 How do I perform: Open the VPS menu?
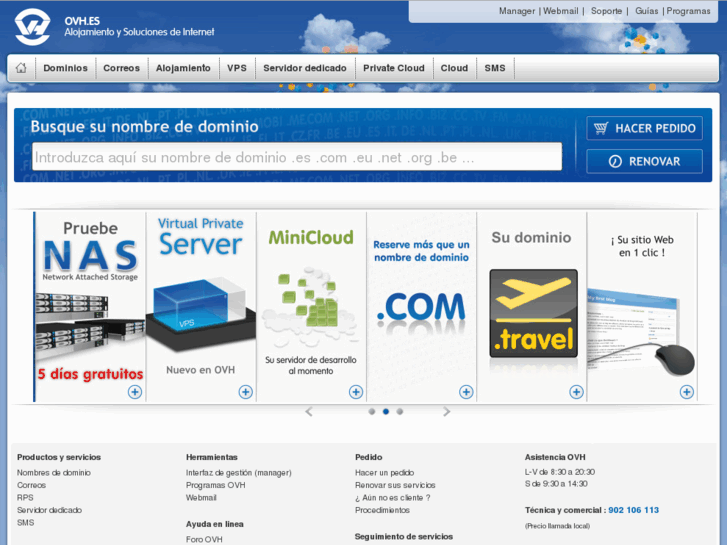click(x=237, y=68)
